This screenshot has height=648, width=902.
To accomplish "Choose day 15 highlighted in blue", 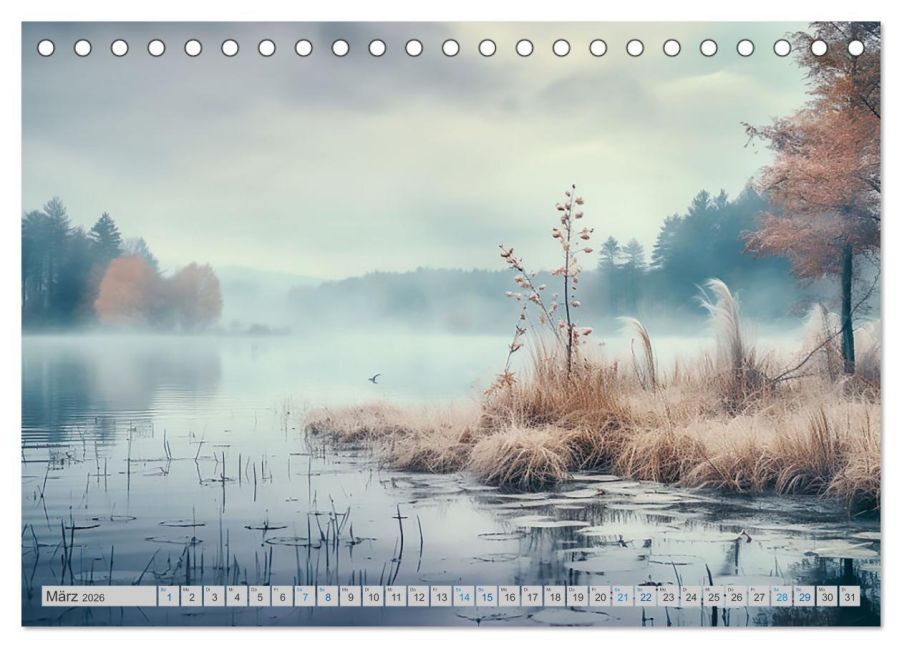I will tap(487, 596).
